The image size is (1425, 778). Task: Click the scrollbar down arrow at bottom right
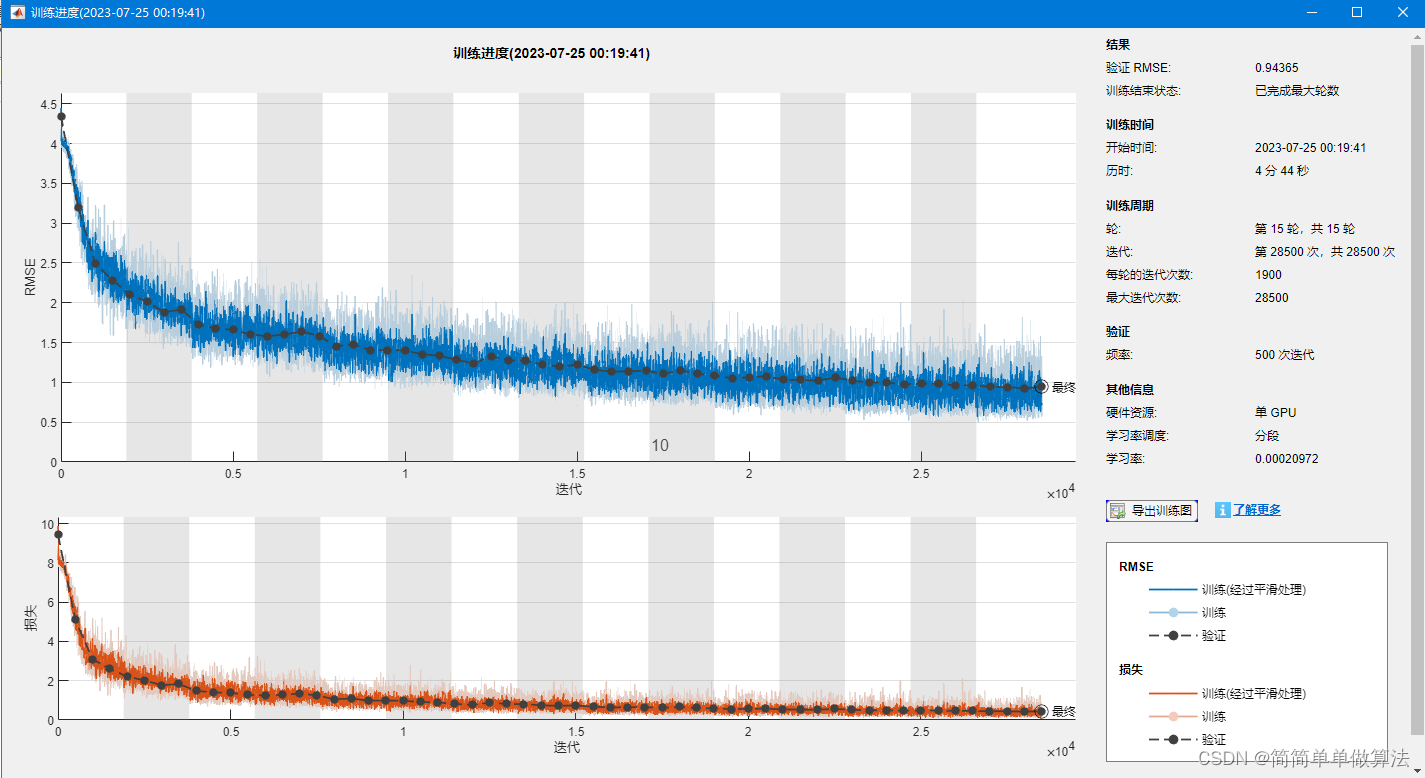tap(1417, 770)
